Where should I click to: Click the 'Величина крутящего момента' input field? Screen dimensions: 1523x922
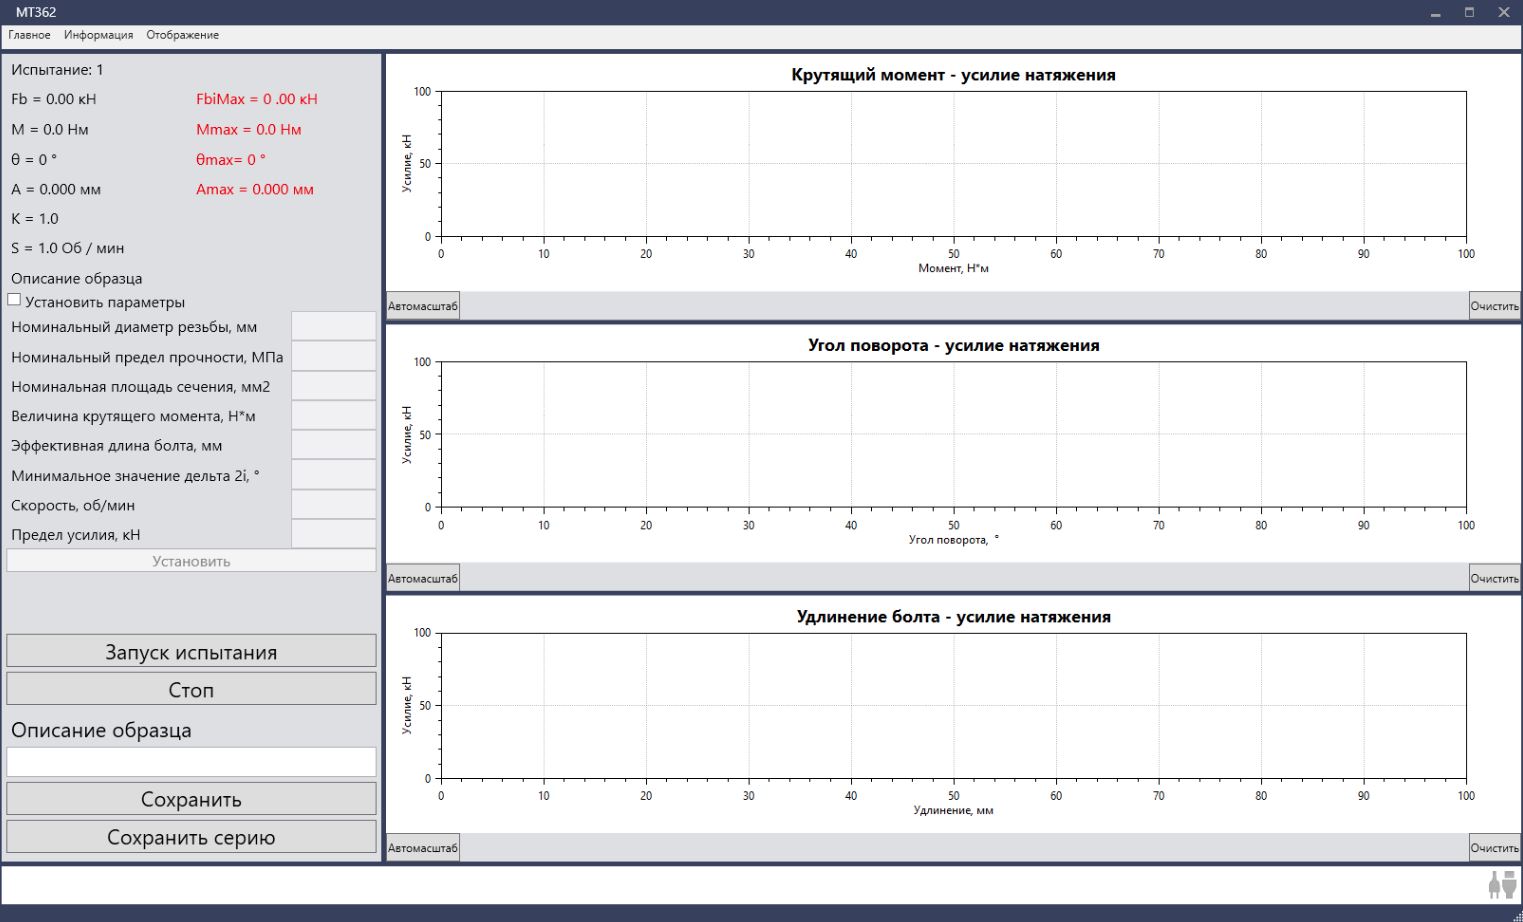pyautogui.click(x=334, y=415)
